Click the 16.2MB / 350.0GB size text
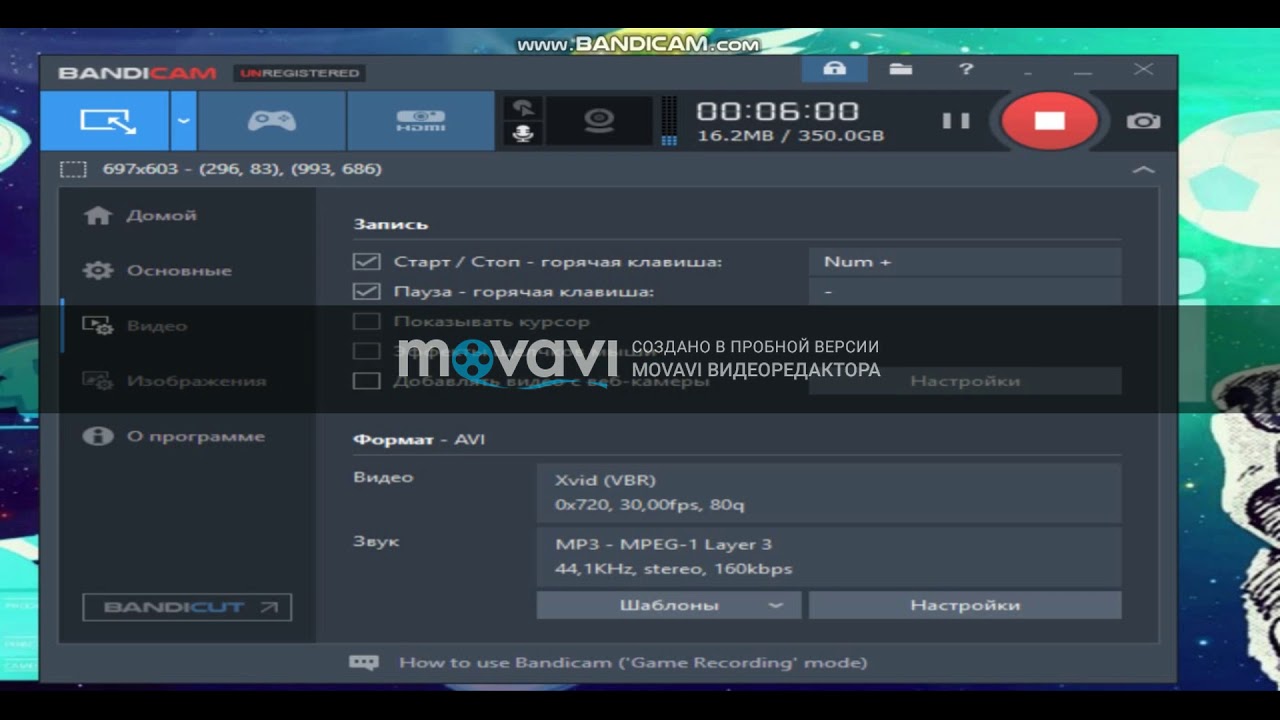Screen dimensions: 1280x720 tap(790, 136)
